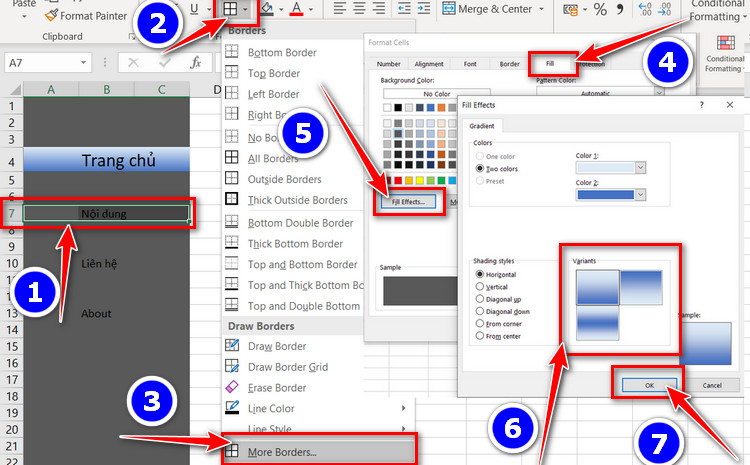
Task: Click Decrease Indent icon
Action: pos(404,8)
